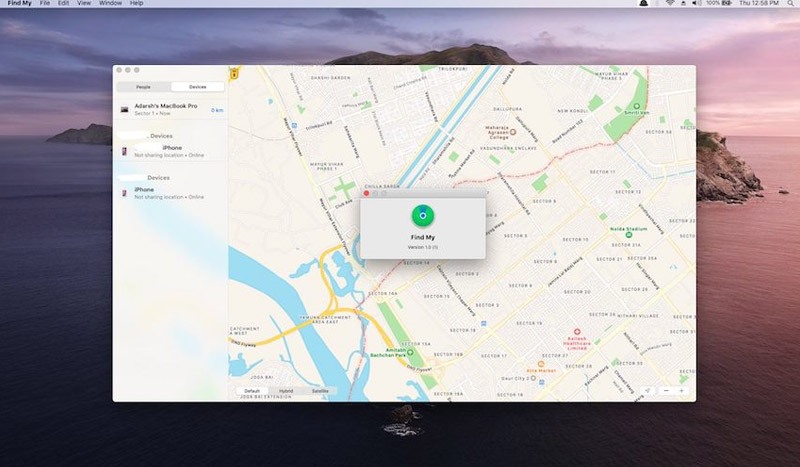Select Default map view
This screenshot has width=800, height=467.
click(252, 391)
